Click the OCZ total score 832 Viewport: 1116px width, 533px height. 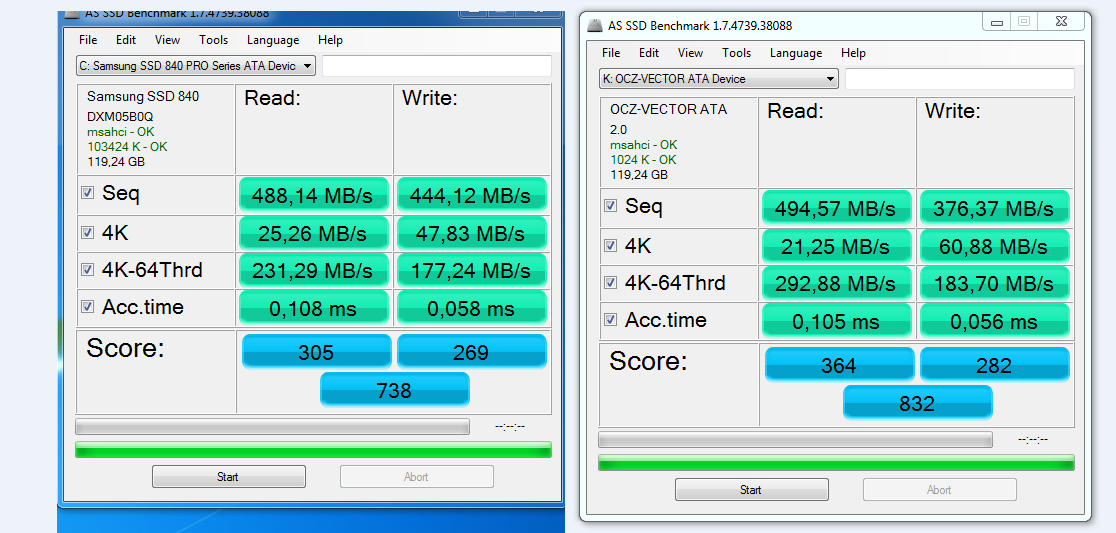918,402
